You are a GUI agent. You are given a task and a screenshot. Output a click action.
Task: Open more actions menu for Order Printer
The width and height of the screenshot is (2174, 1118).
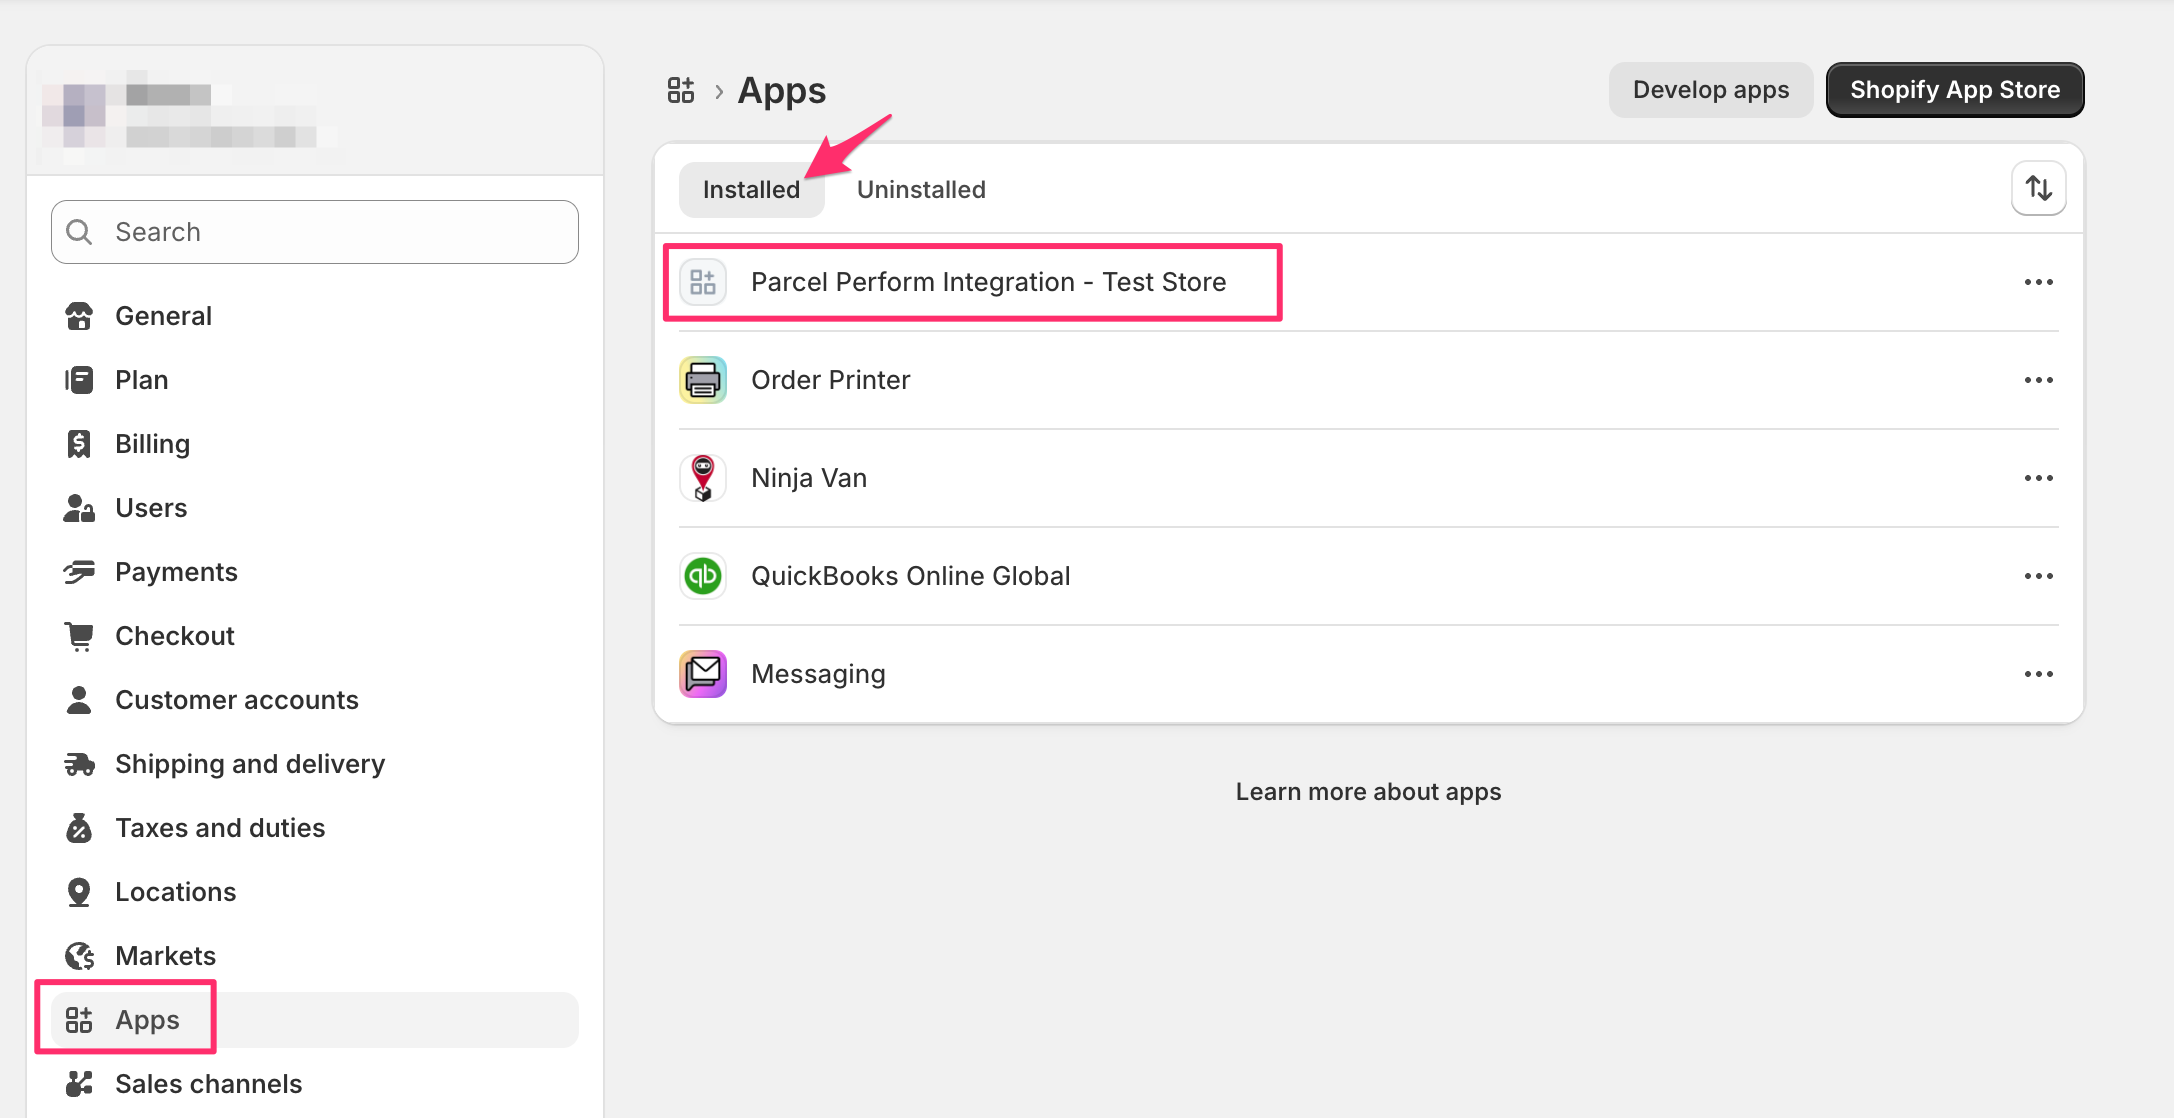pos(2039,380)
